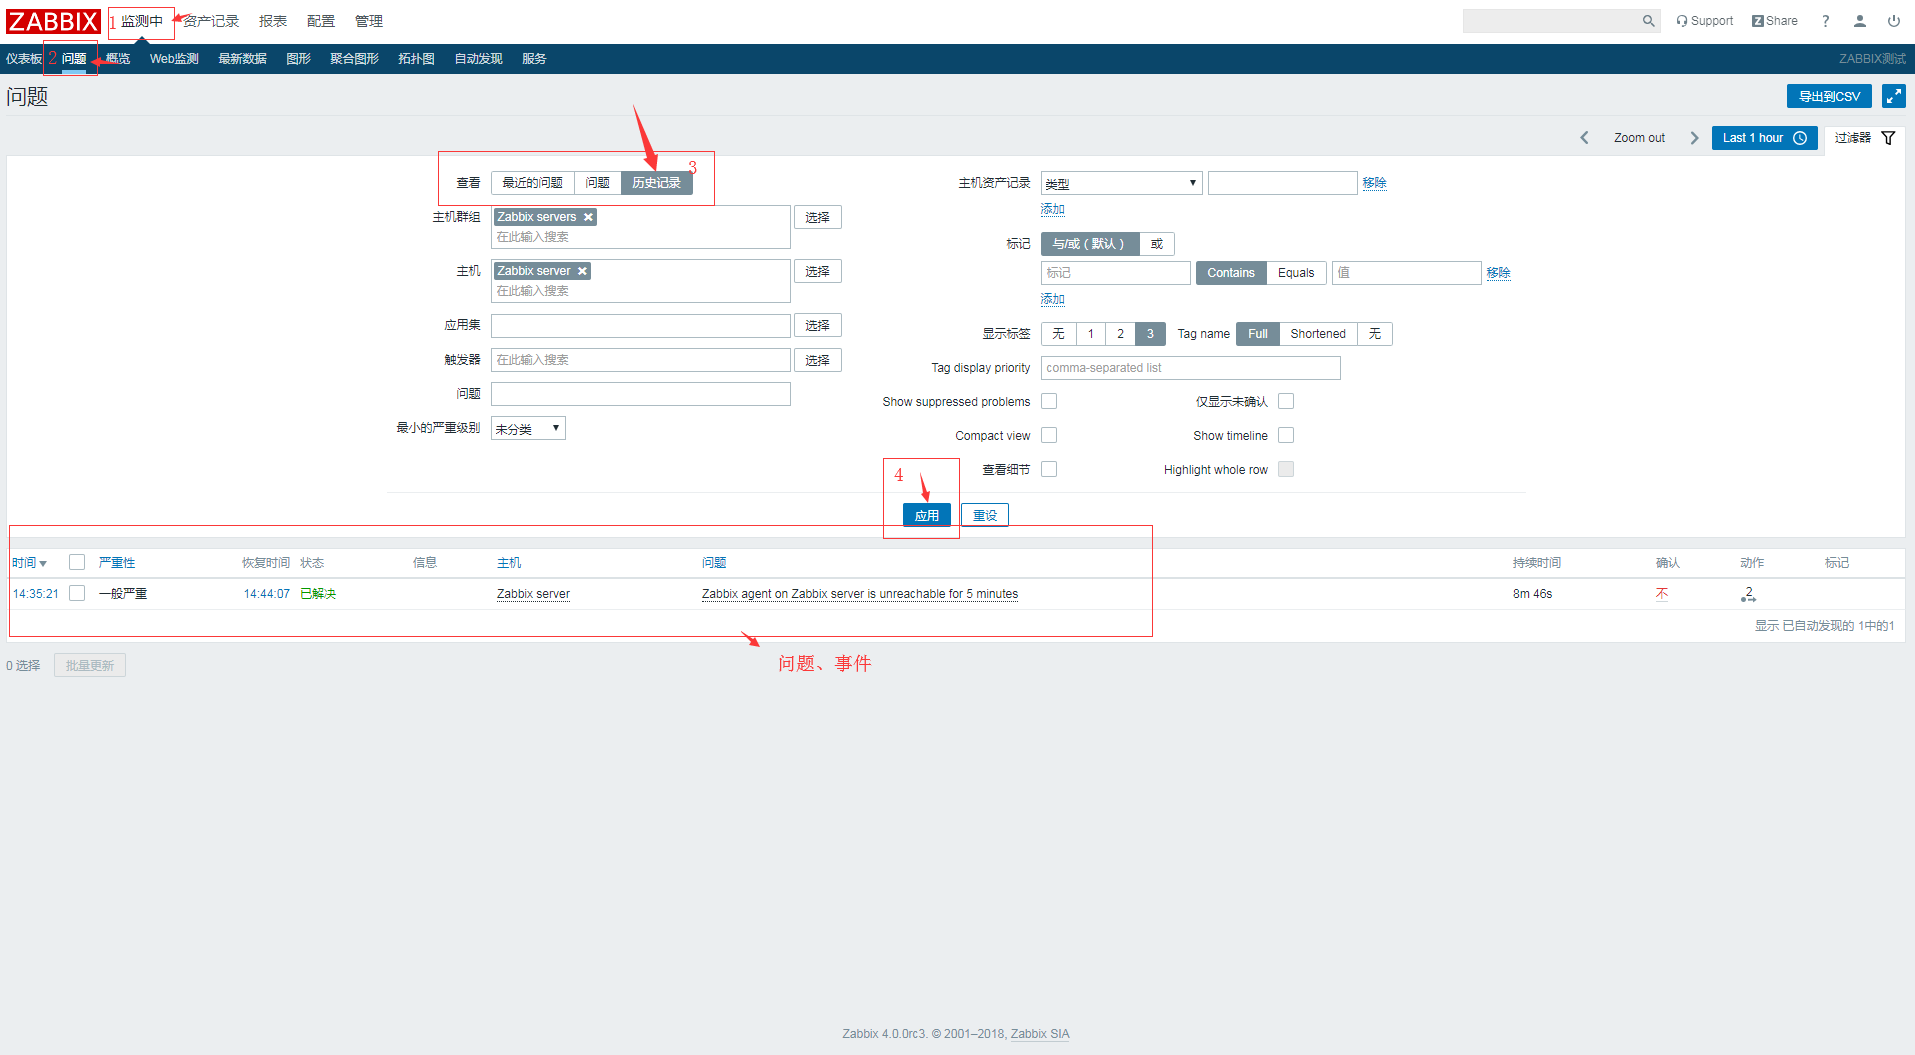The image size is (1915, 1055).
Task: Click 导出到CSV button
Action: tap(1829, 96)
